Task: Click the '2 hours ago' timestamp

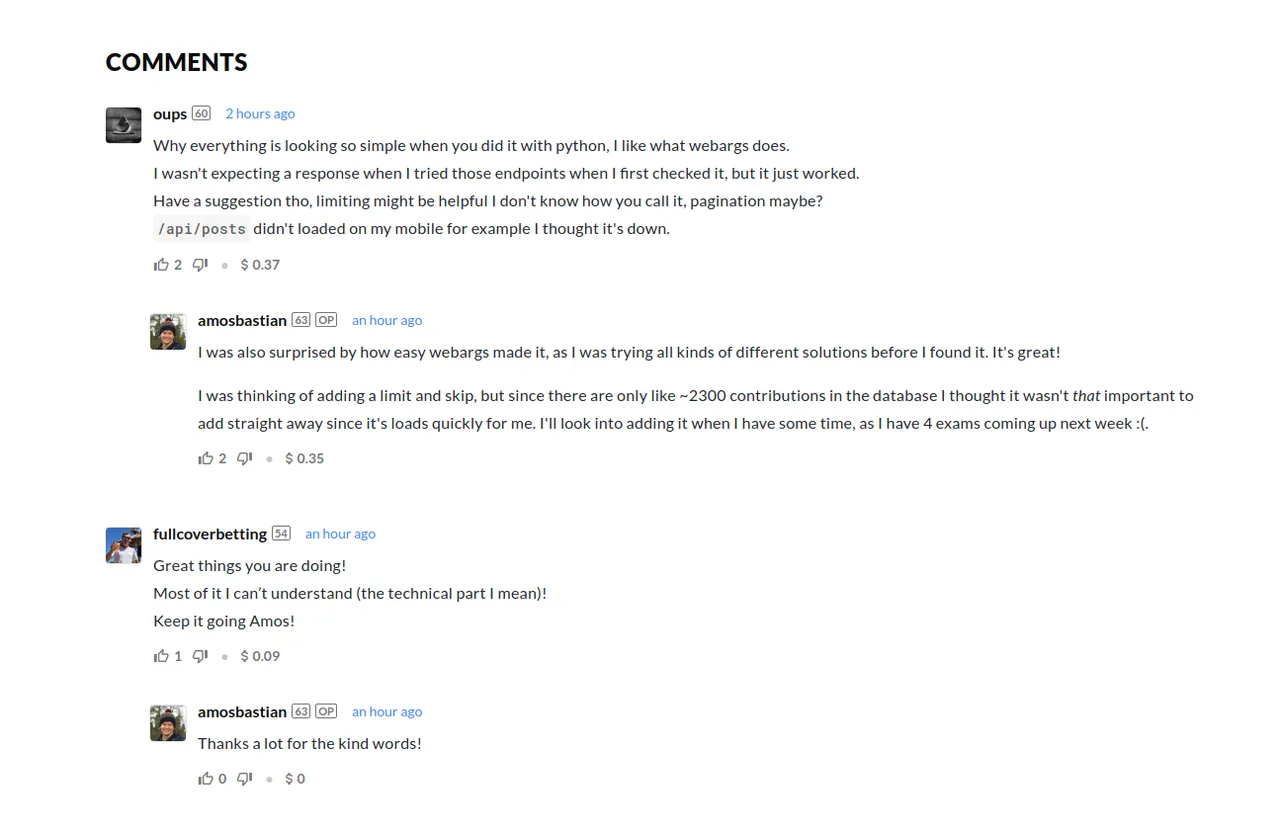Action: pos(260,114)
